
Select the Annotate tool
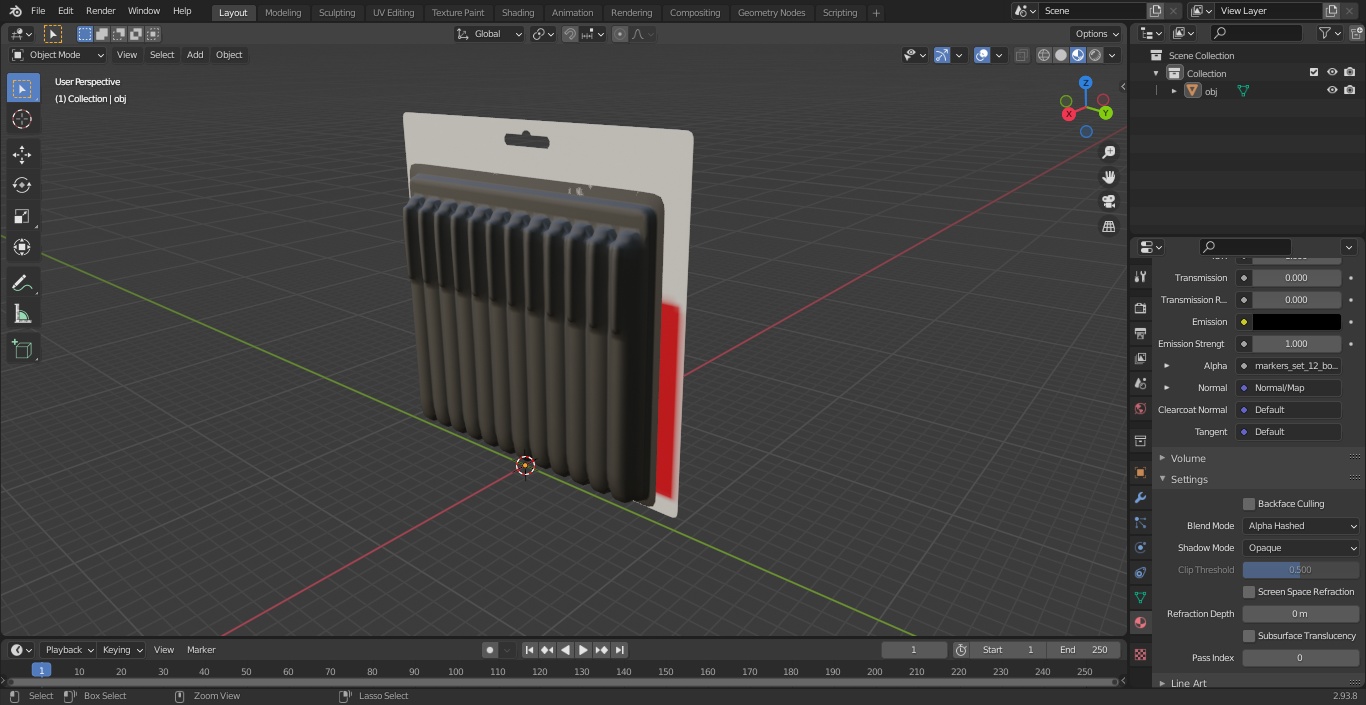[x=22, y=284]
